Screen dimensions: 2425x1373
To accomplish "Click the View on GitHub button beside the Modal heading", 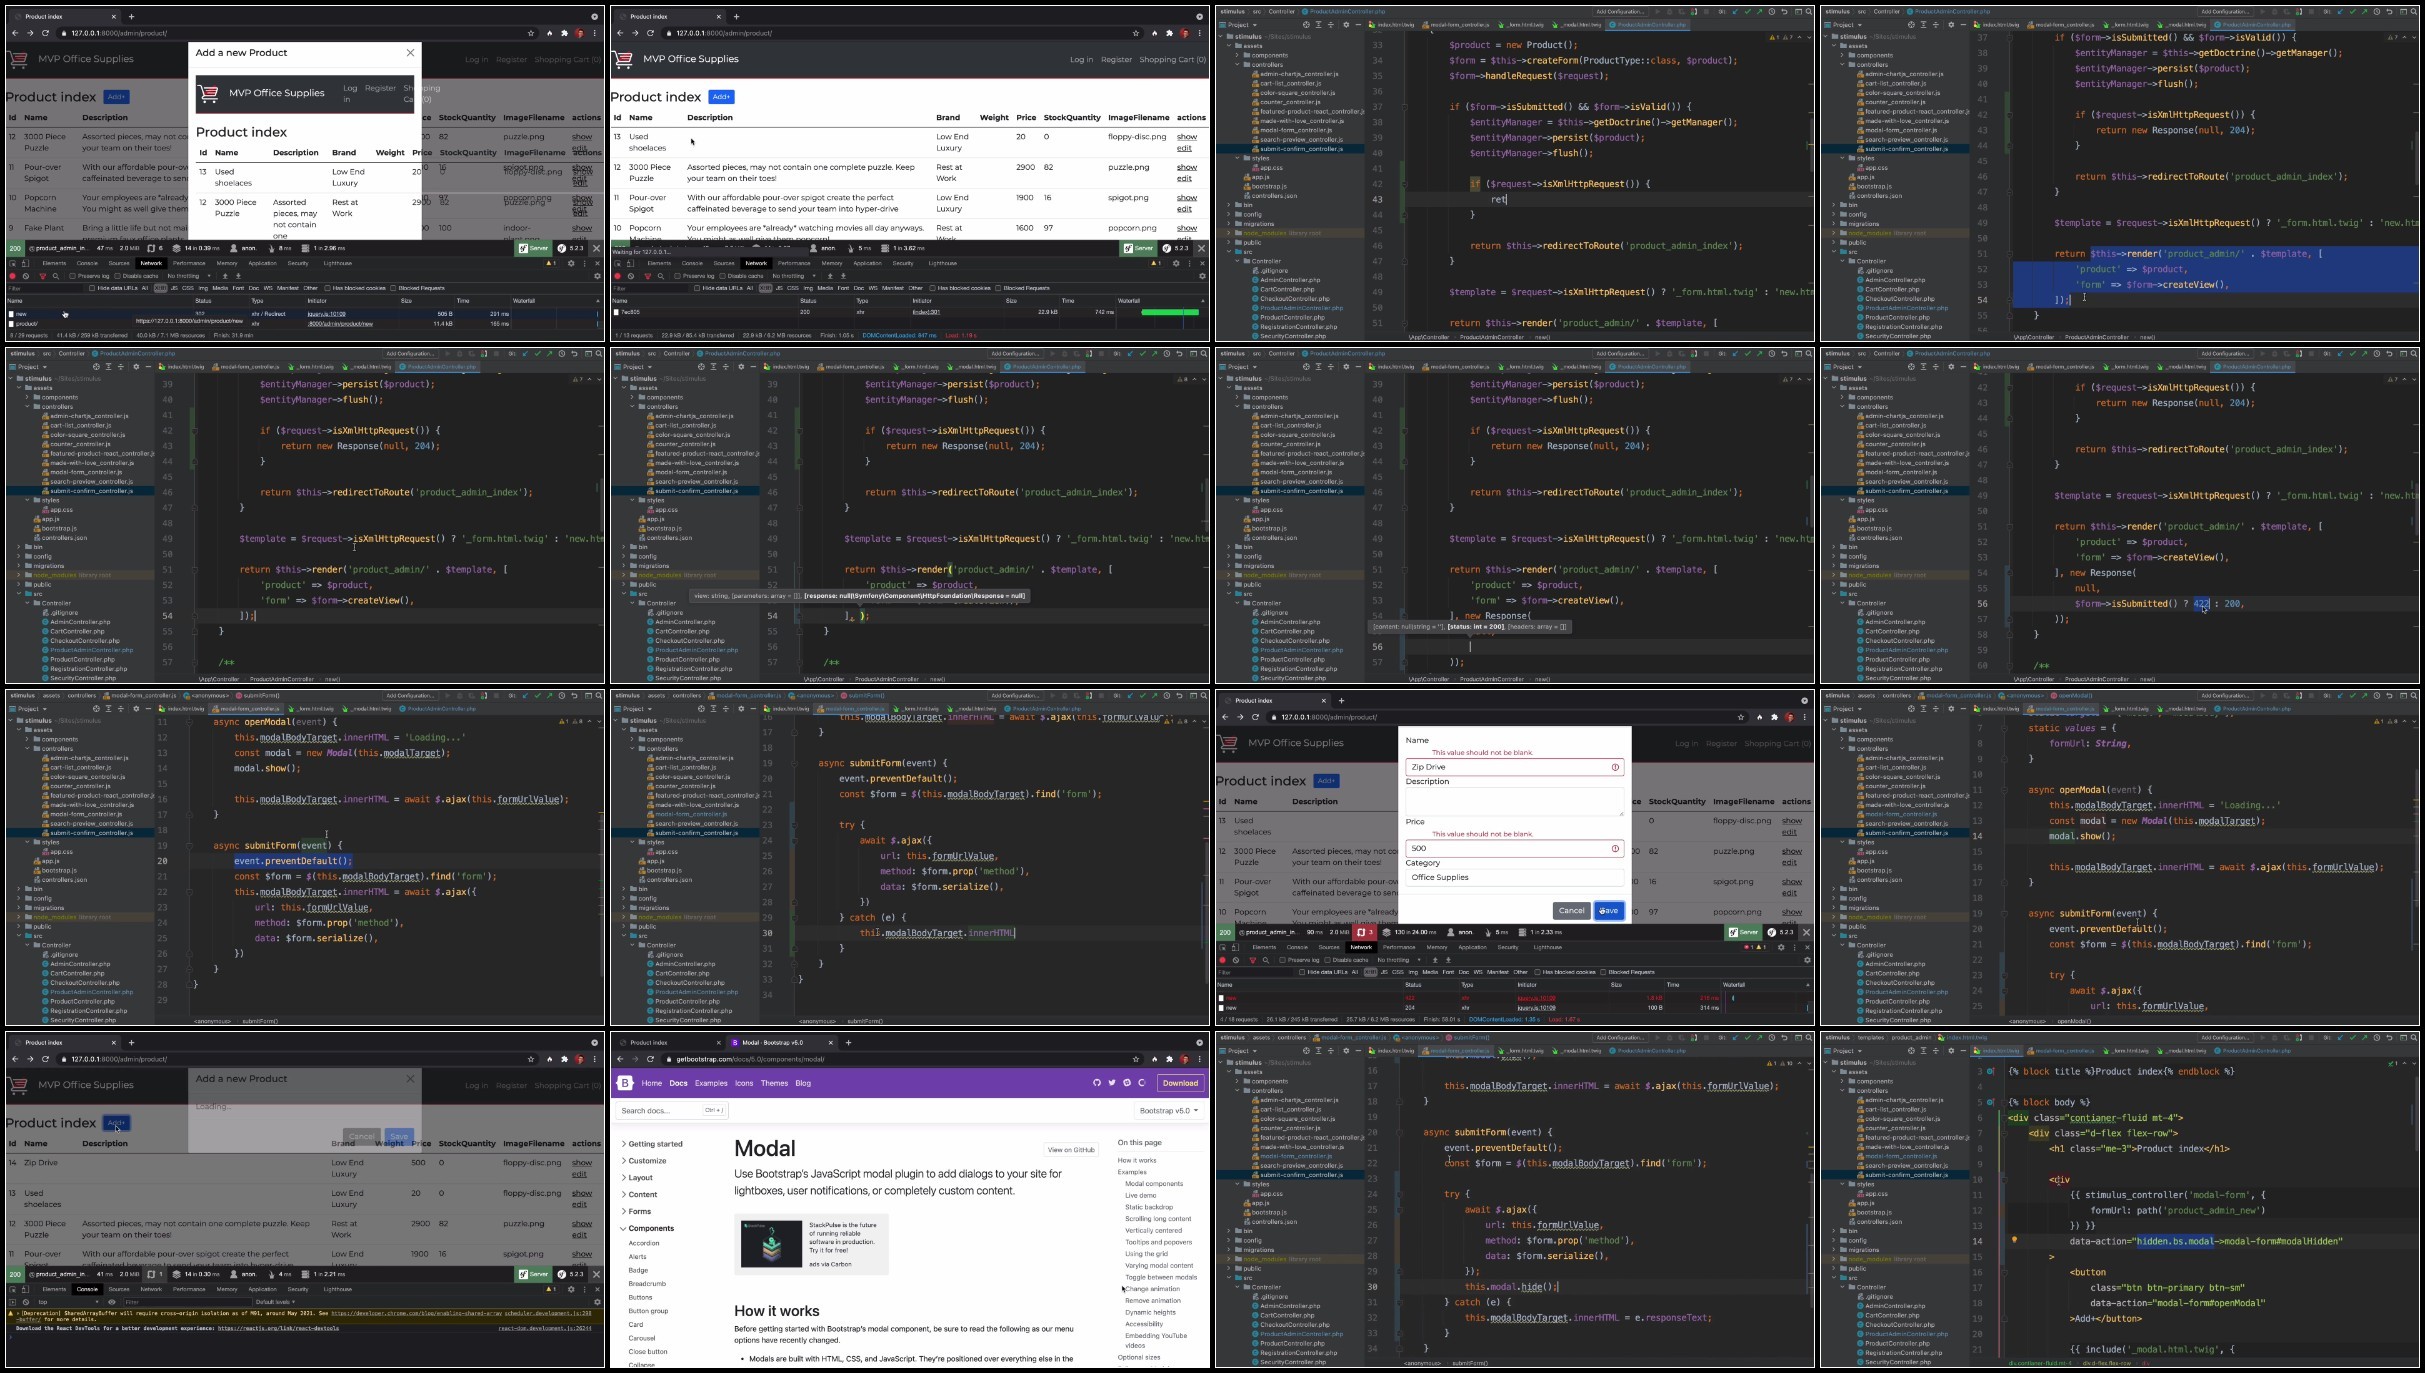I will tap(1071, 1150).
